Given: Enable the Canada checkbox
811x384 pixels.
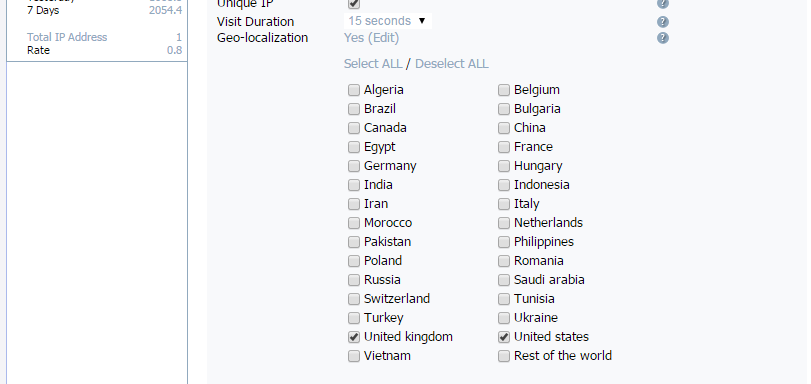Looking at the screenshot, I should (354, 128).
